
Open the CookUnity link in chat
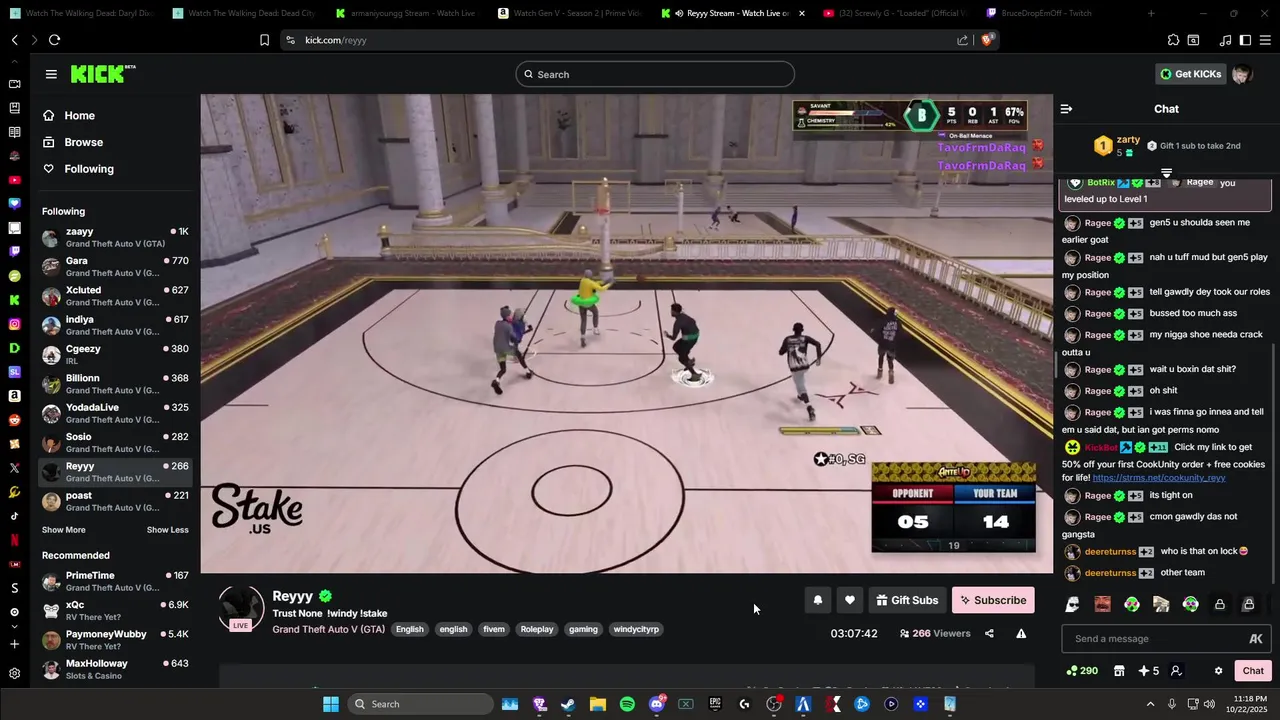[x=1159, y=478]
